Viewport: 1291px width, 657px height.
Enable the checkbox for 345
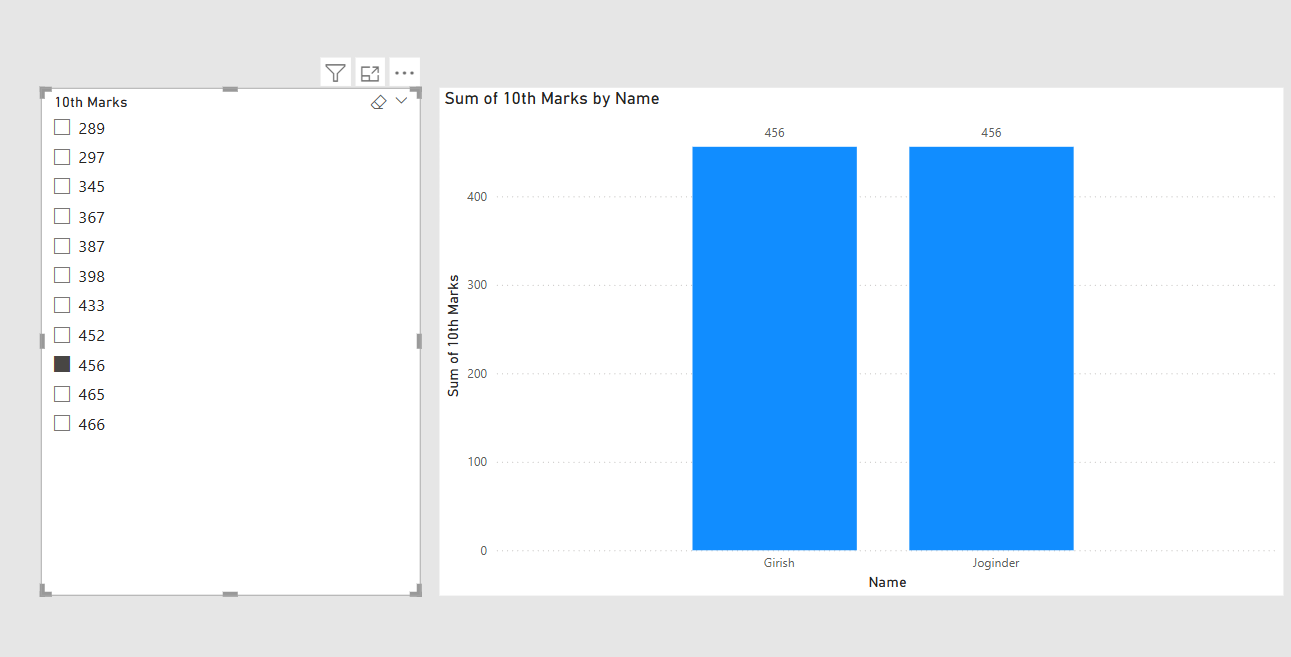coord(61,186)
